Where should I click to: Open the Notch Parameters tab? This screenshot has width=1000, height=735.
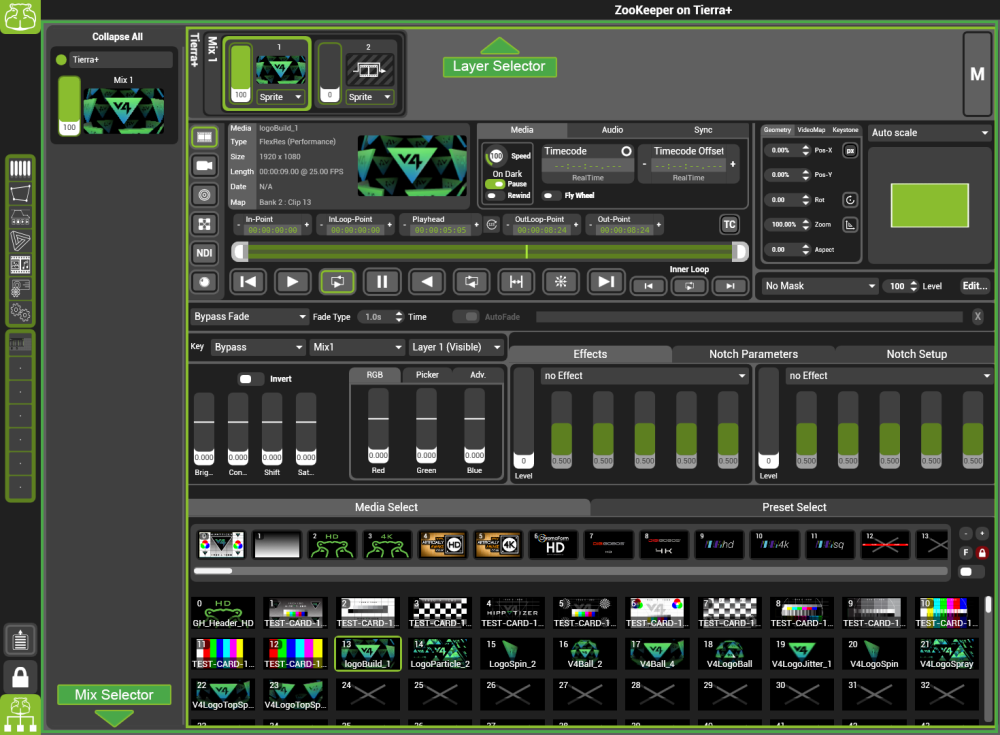(x=753, y=354)
